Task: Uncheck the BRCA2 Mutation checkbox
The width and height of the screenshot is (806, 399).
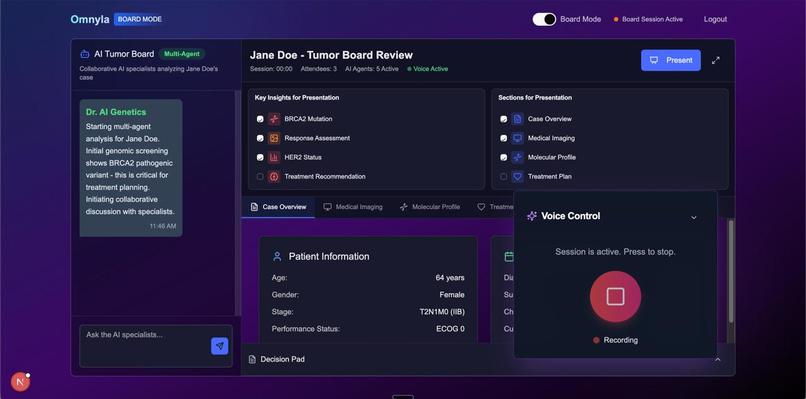Action: (260, 119)
